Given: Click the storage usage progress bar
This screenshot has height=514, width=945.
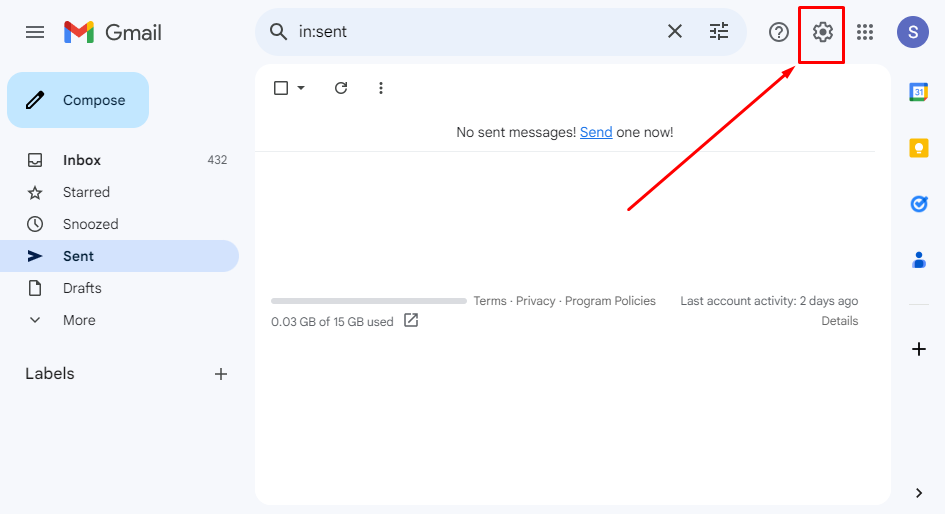Looking at the screenshot, I should 369,301.
